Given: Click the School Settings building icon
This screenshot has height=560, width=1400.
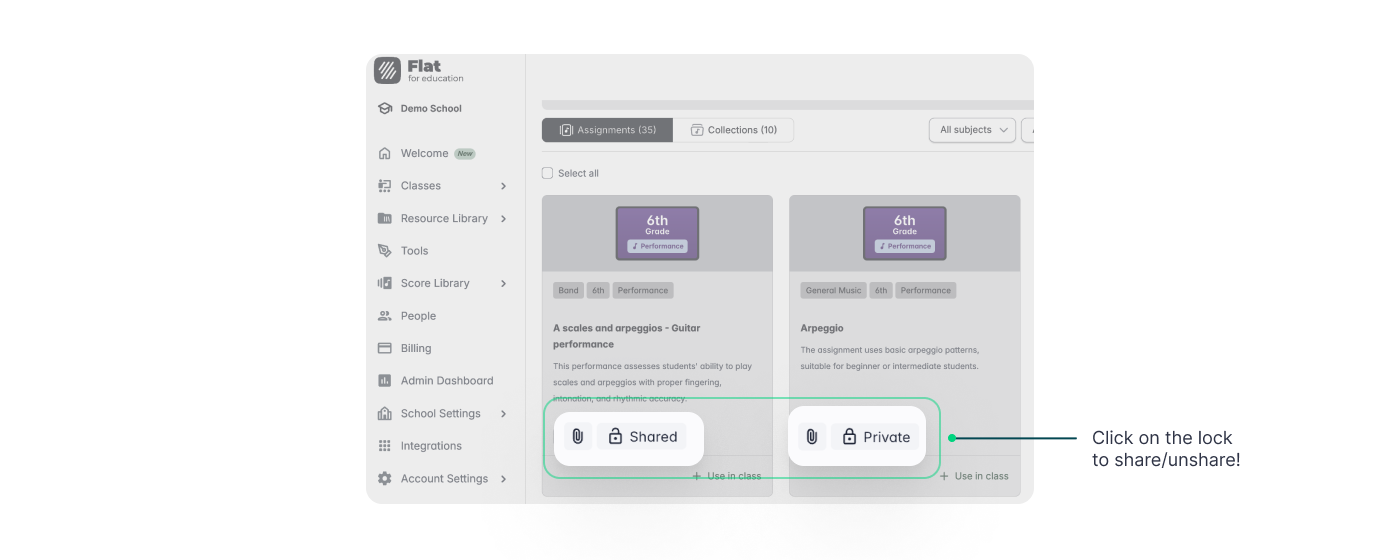Looking at the screenshot, I should 385,414.
